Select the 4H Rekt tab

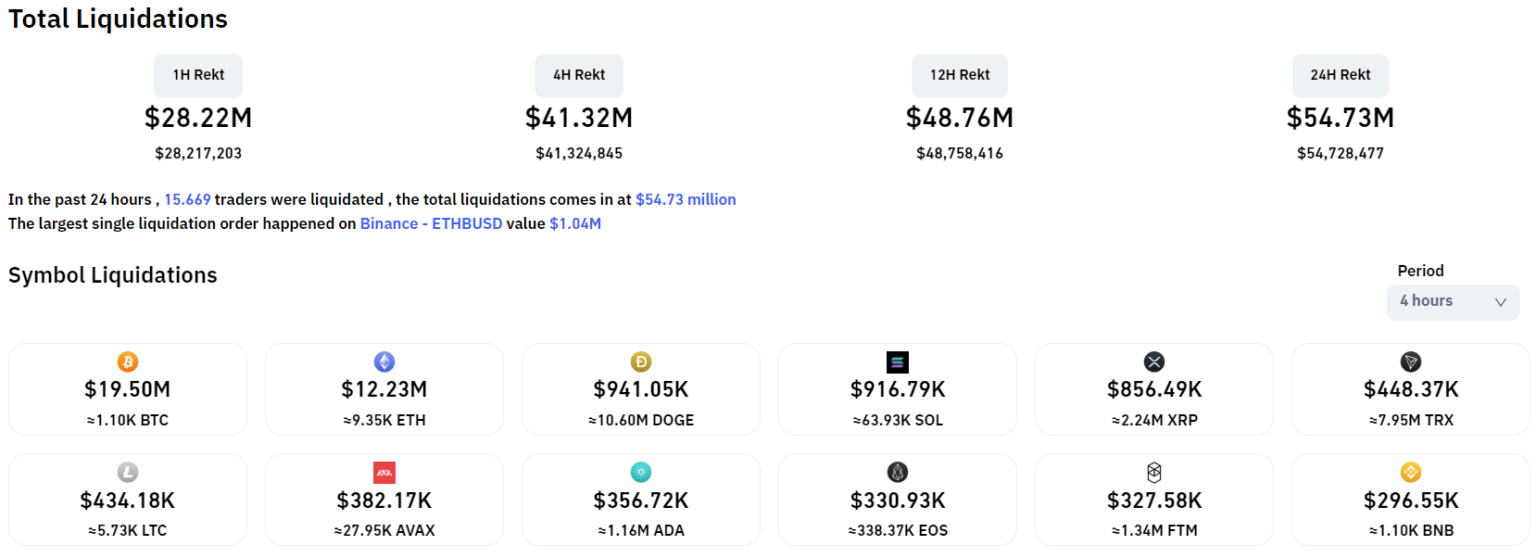[x=579, y=75]
